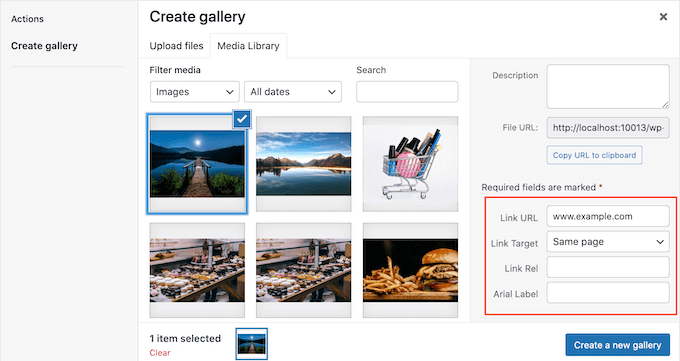Select the shopping cart cosmetics thumbnail

pyautogui.click(x=410, y=164)
